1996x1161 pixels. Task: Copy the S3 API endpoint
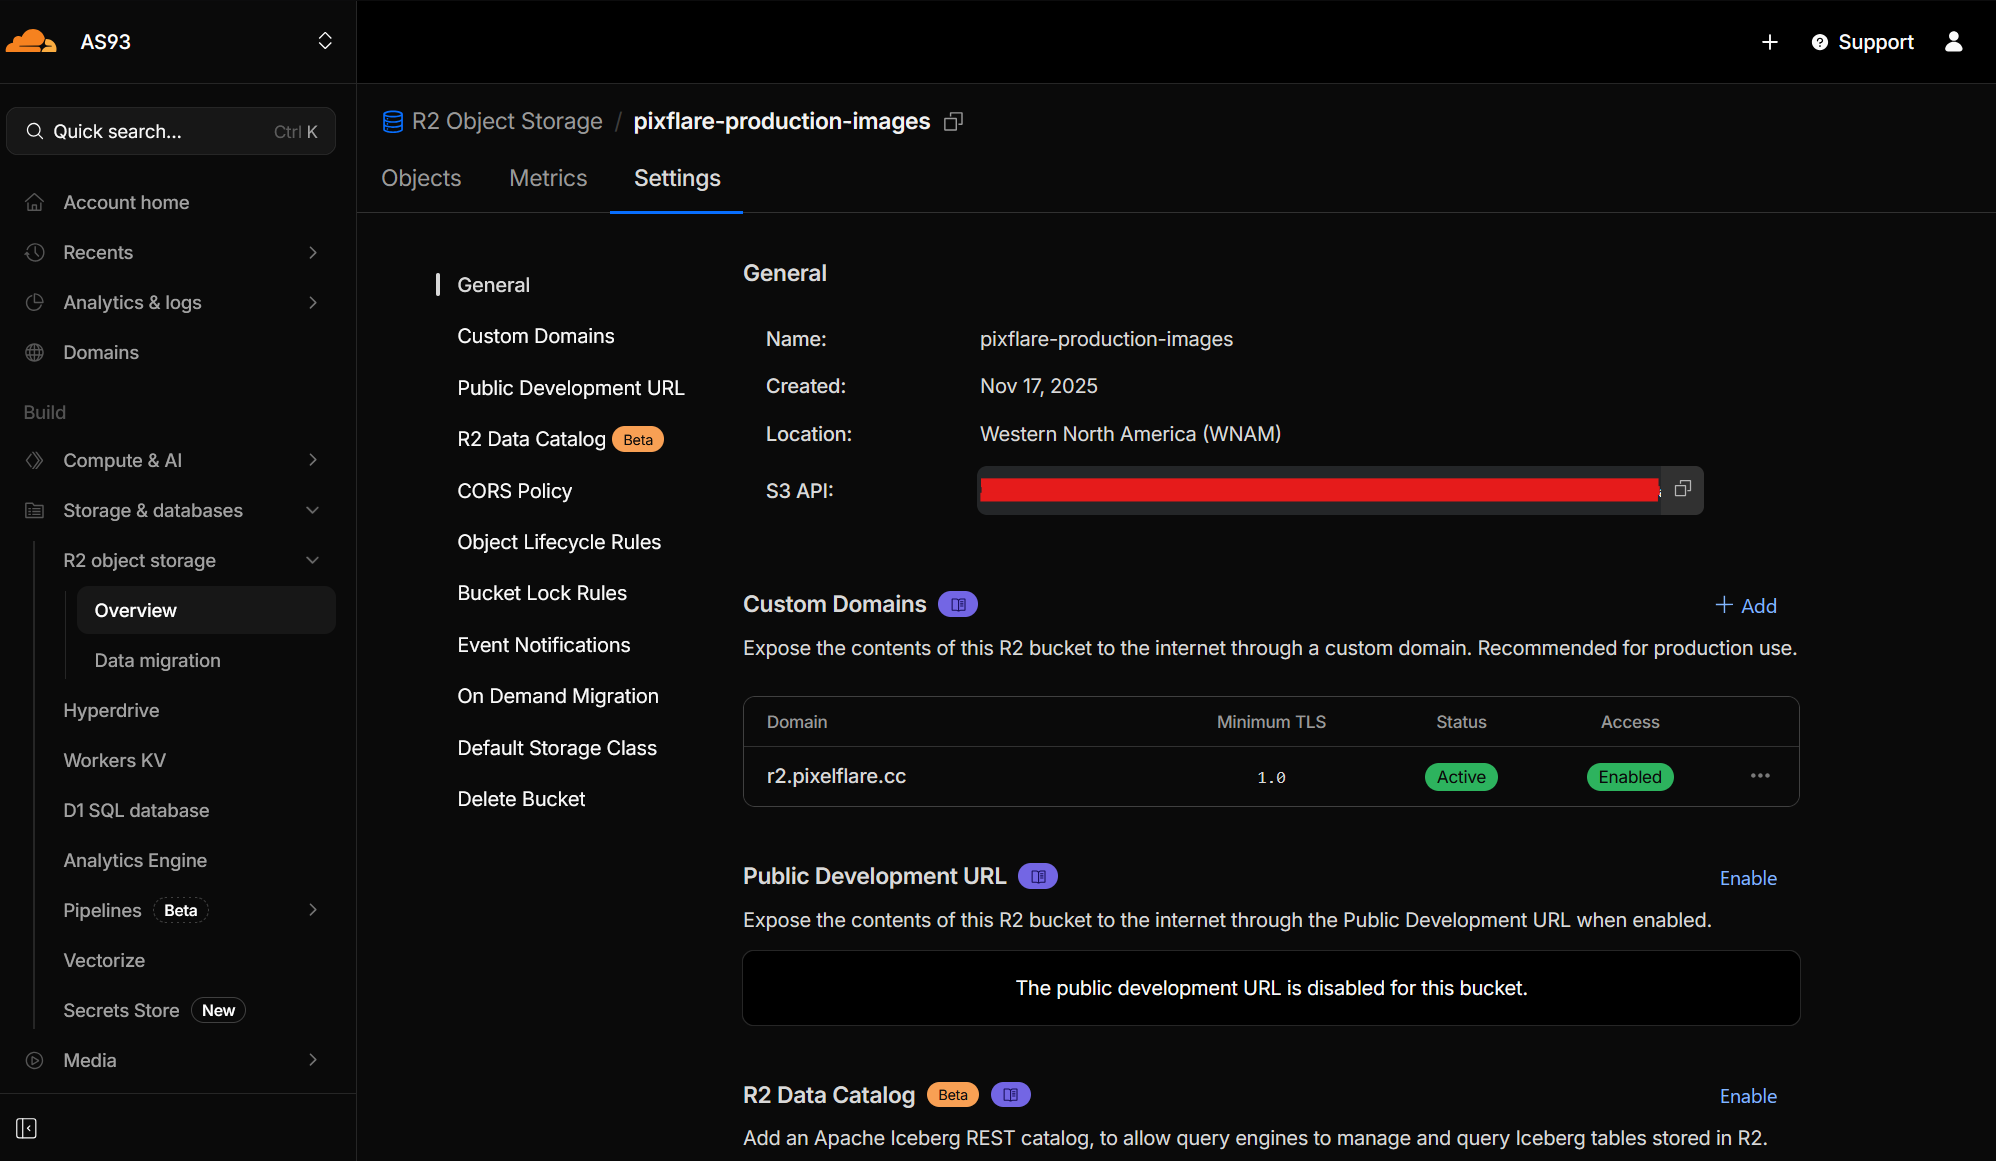point(1682,489)
